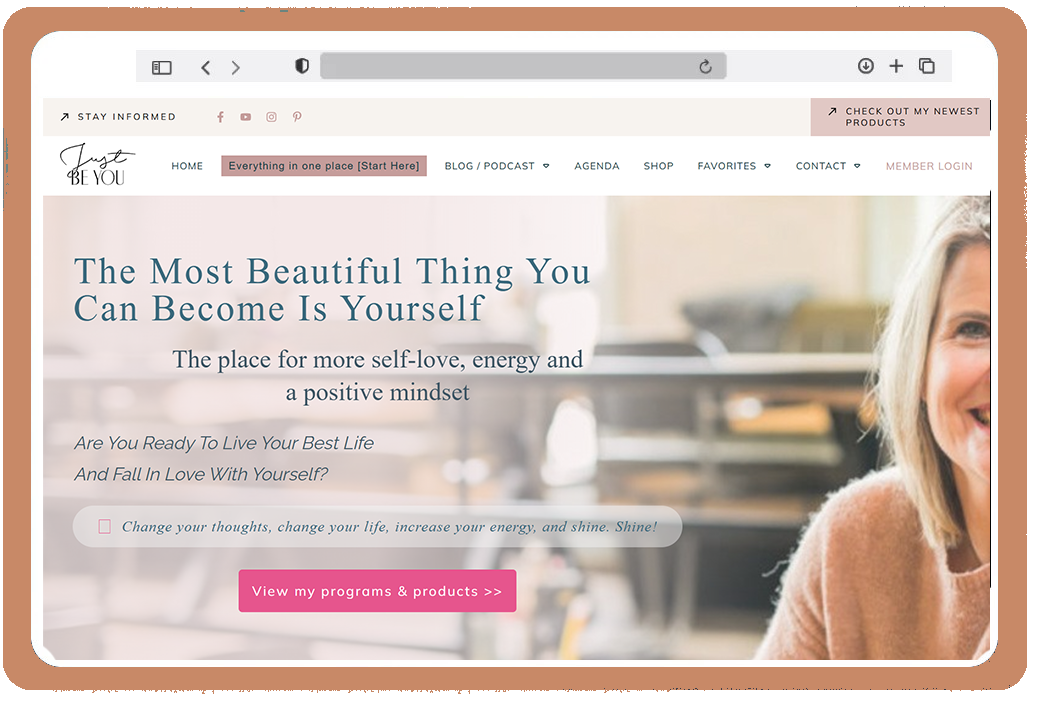The image size is (1037, 706).
Task: Open the browser downloads icon
Action: pyautogui.click(x=866, y=66)
